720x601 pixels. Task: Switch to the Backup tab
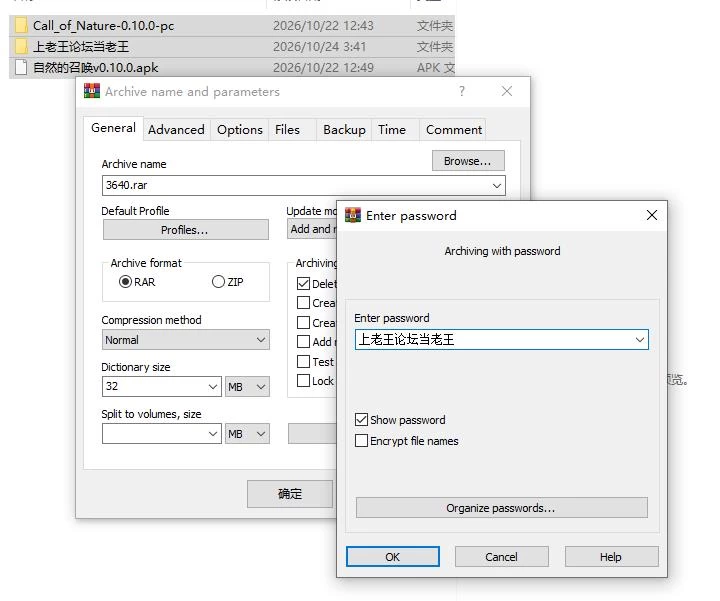coord(344,130)
